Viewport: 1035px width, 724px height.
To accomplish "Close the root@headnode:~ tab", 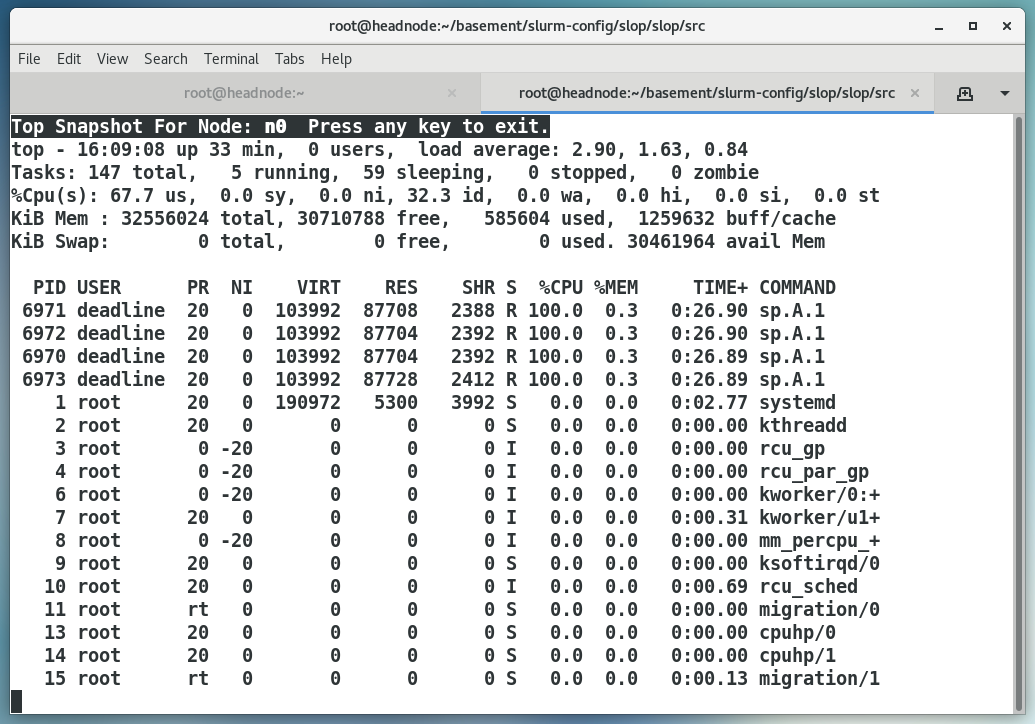I will (451, 93).
